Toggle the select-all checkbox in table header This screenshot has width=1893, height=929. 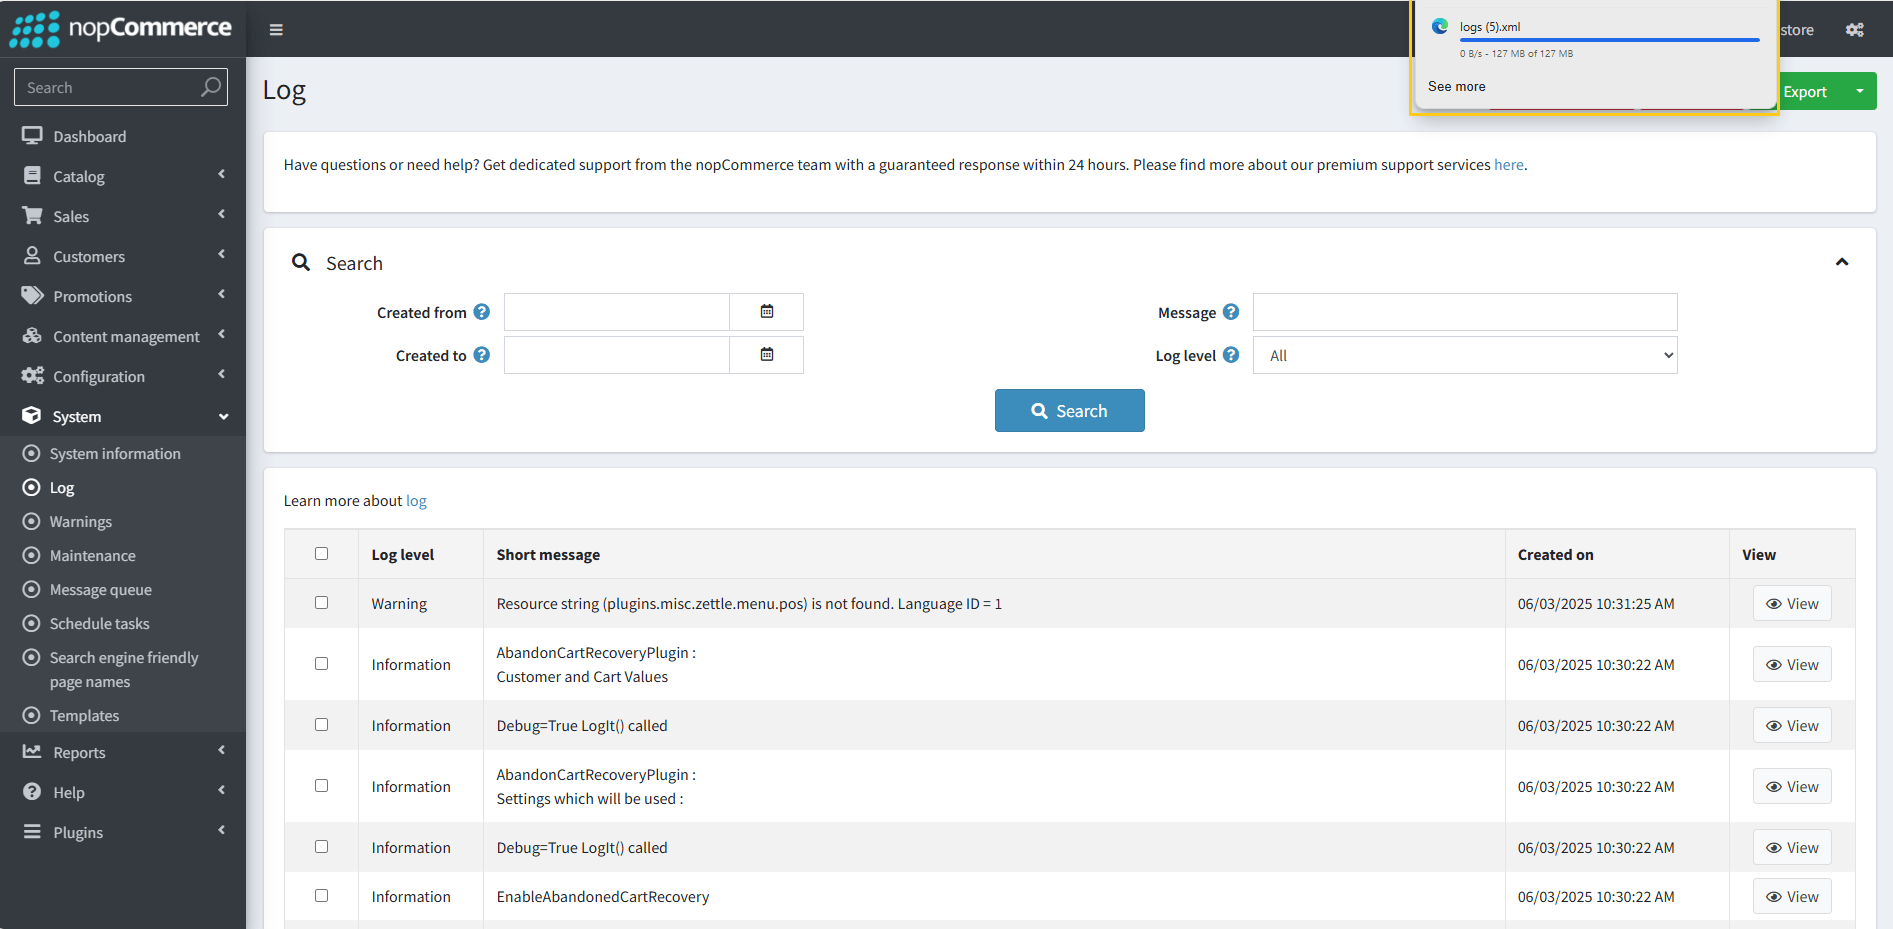(x=321, y=554)
